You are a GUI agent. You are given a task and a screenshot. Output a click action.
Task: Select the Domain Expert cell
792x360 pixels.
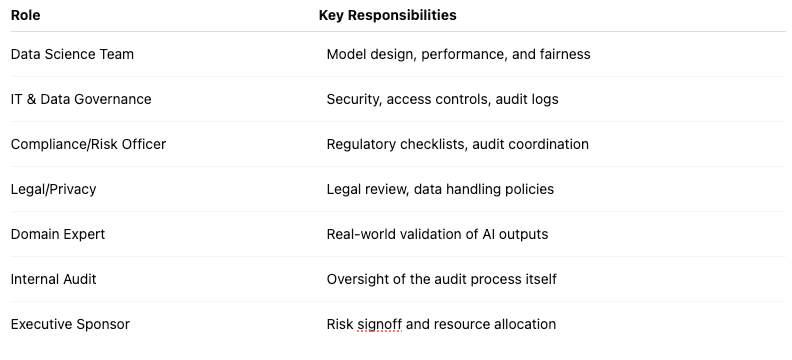pyautogui.click(x=58, y=234)
